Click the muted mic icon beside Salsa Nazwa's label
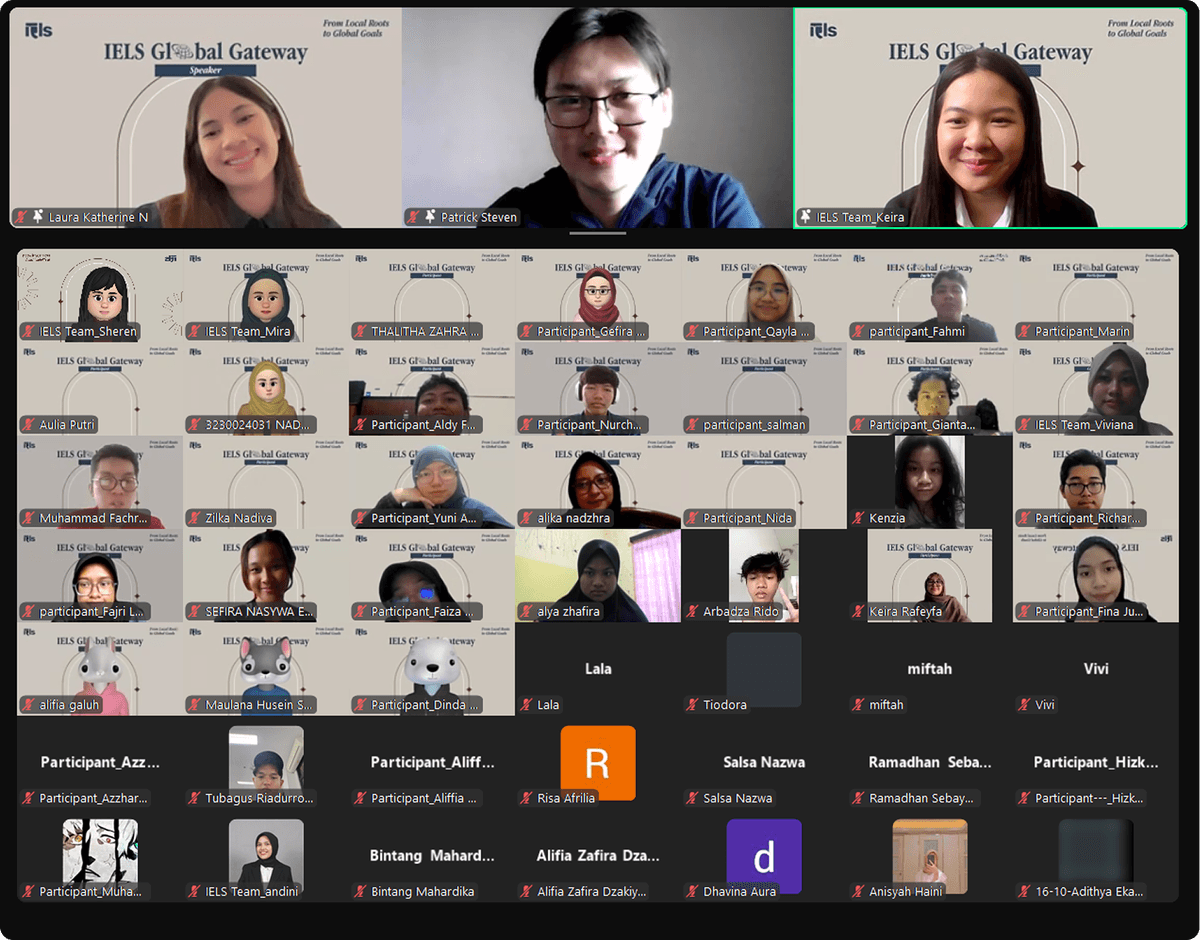Viewport: 1200px width, 940px height. pos(692,798)
